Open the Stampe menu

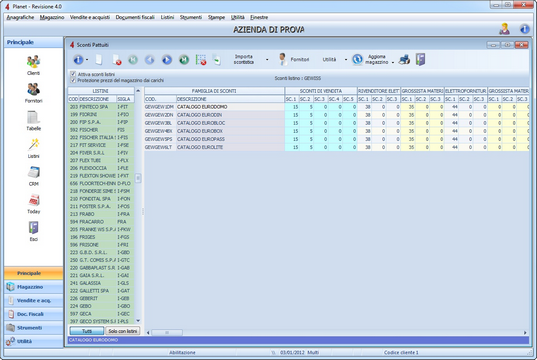pyautogui.click(x=216, y=17)
